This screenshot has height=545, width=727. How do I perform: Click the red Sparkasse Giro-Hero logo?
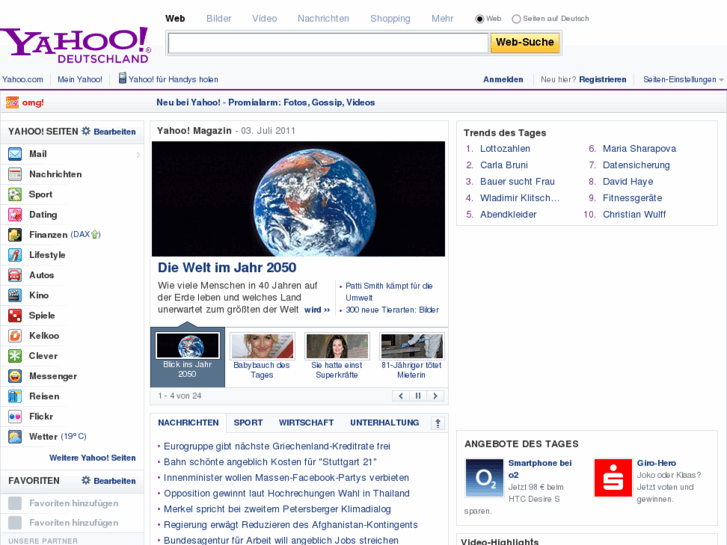pyautogui.click(x=613, y=478)
